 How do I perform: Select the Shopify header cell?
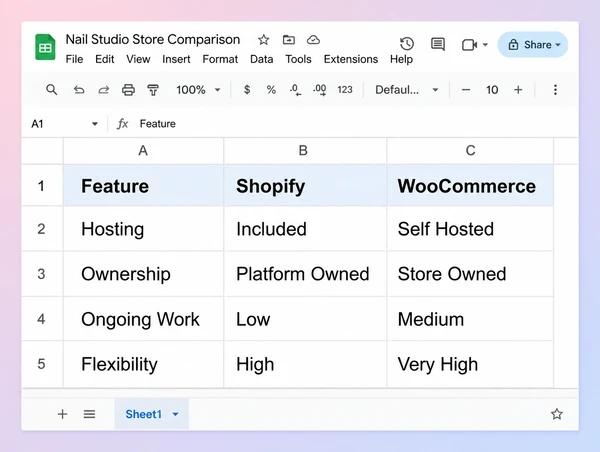pos(305,186)
